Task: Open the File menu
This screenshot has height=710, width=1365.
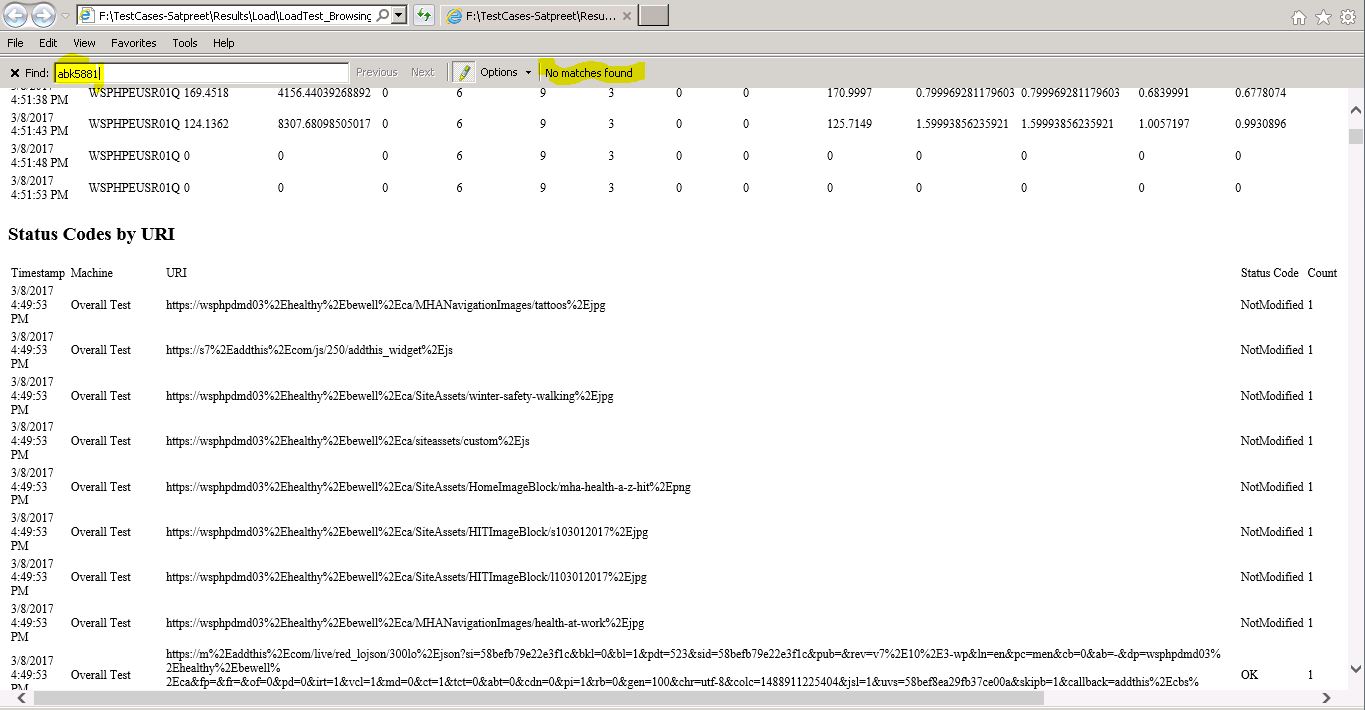Action: click(15, 43)
